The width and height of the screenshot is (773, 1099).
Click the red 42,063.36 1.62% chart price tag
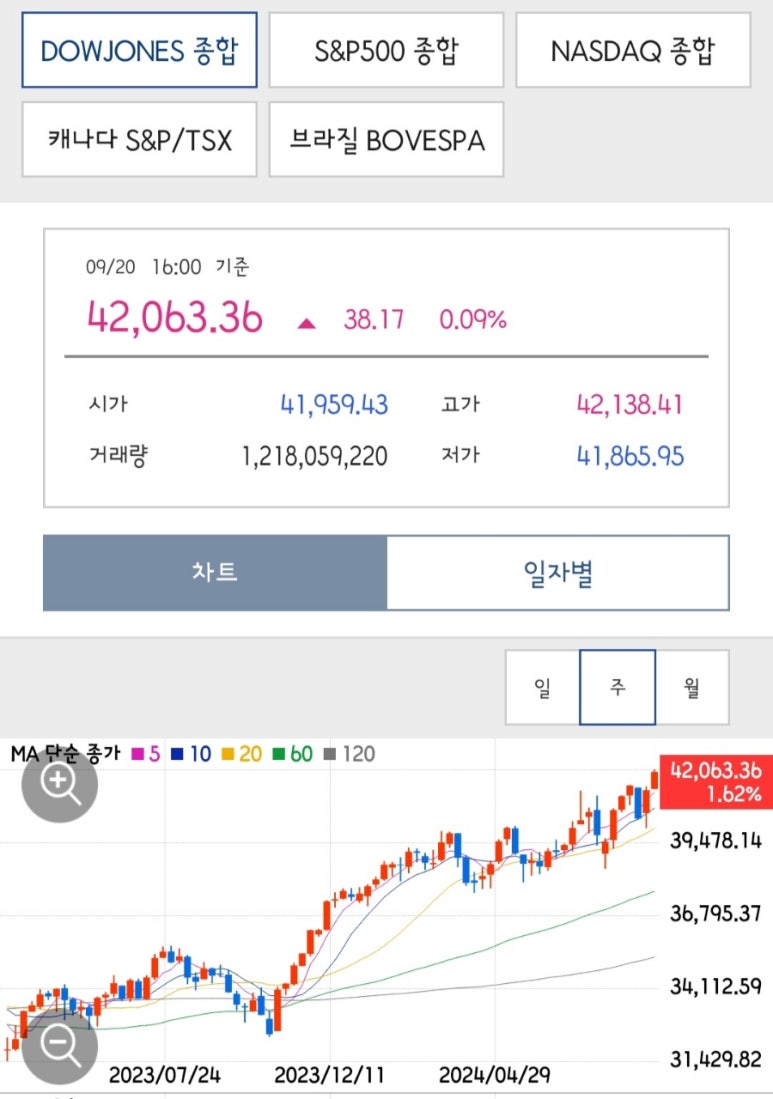716,781
